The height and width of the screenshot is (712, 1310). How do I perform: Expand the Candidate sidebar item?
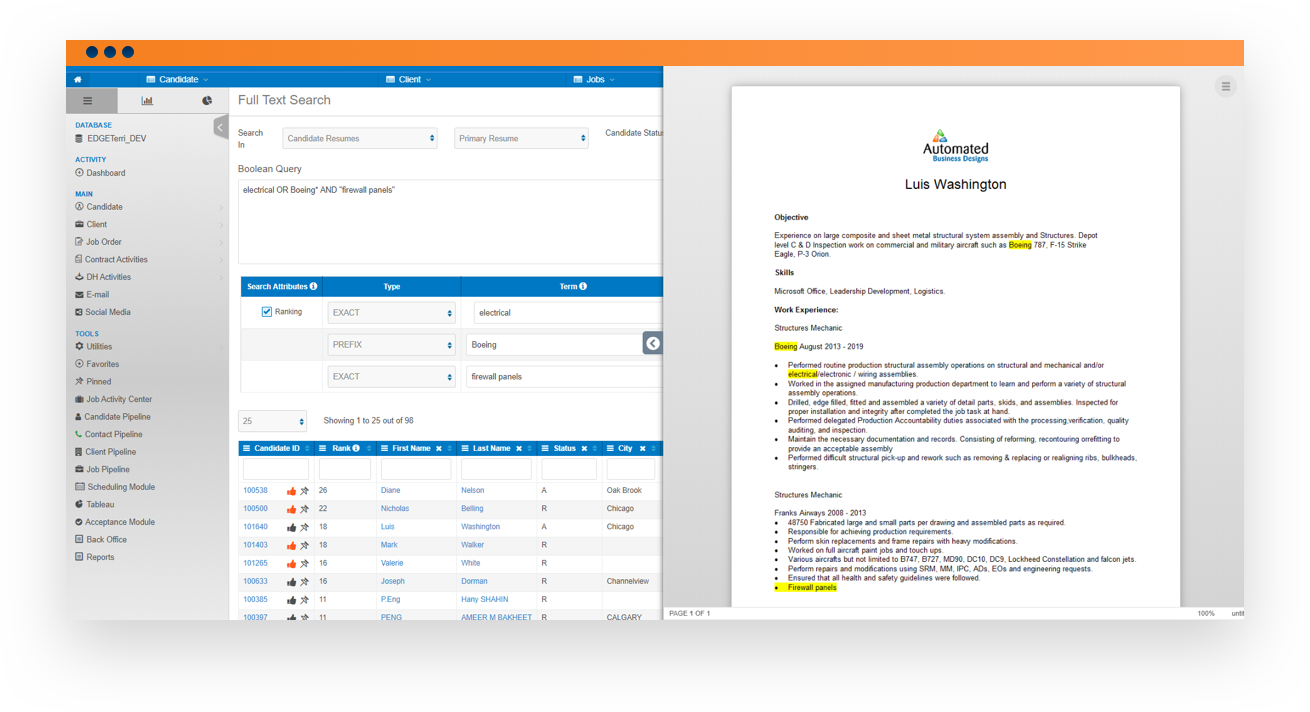point(148,207)
